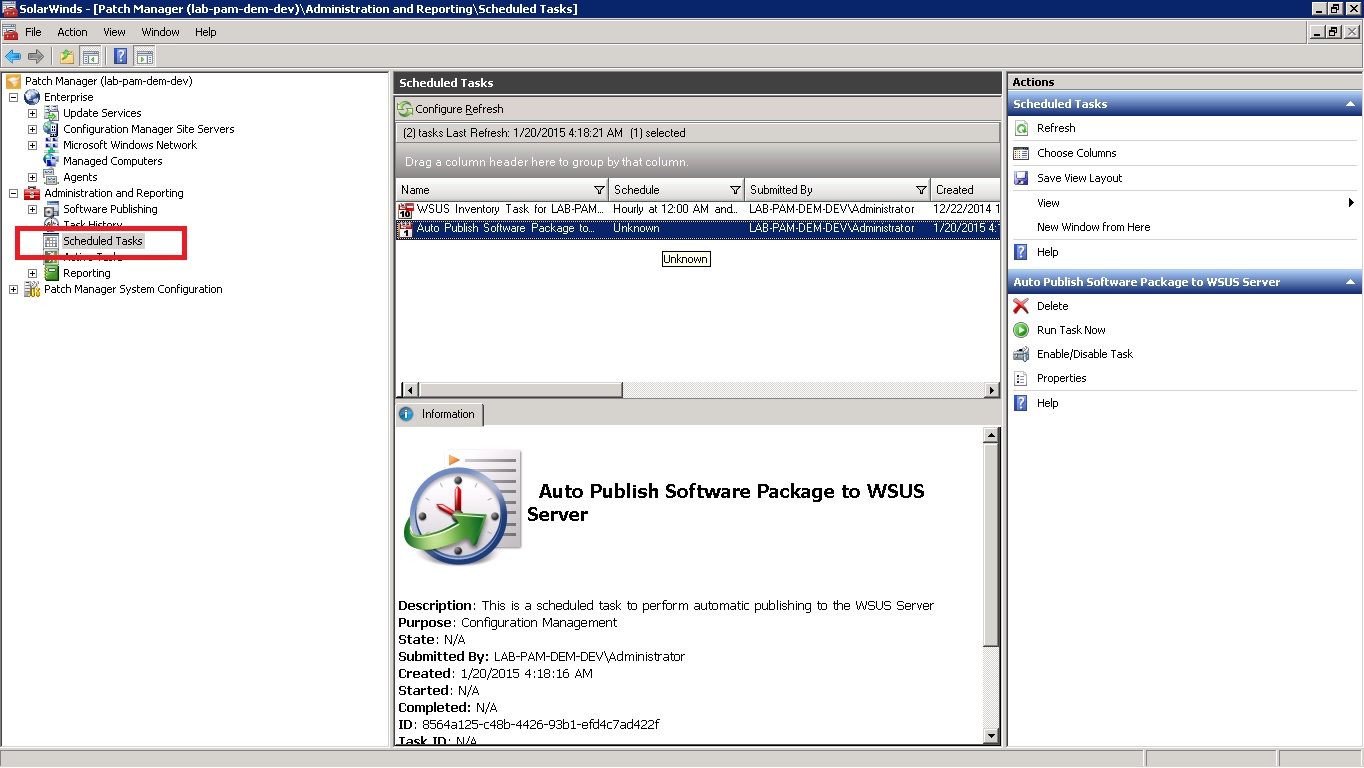Viewport: 1364px width, 768px height.
Task: Collapse the Administration and Reporting node
Action: point(13,193)
